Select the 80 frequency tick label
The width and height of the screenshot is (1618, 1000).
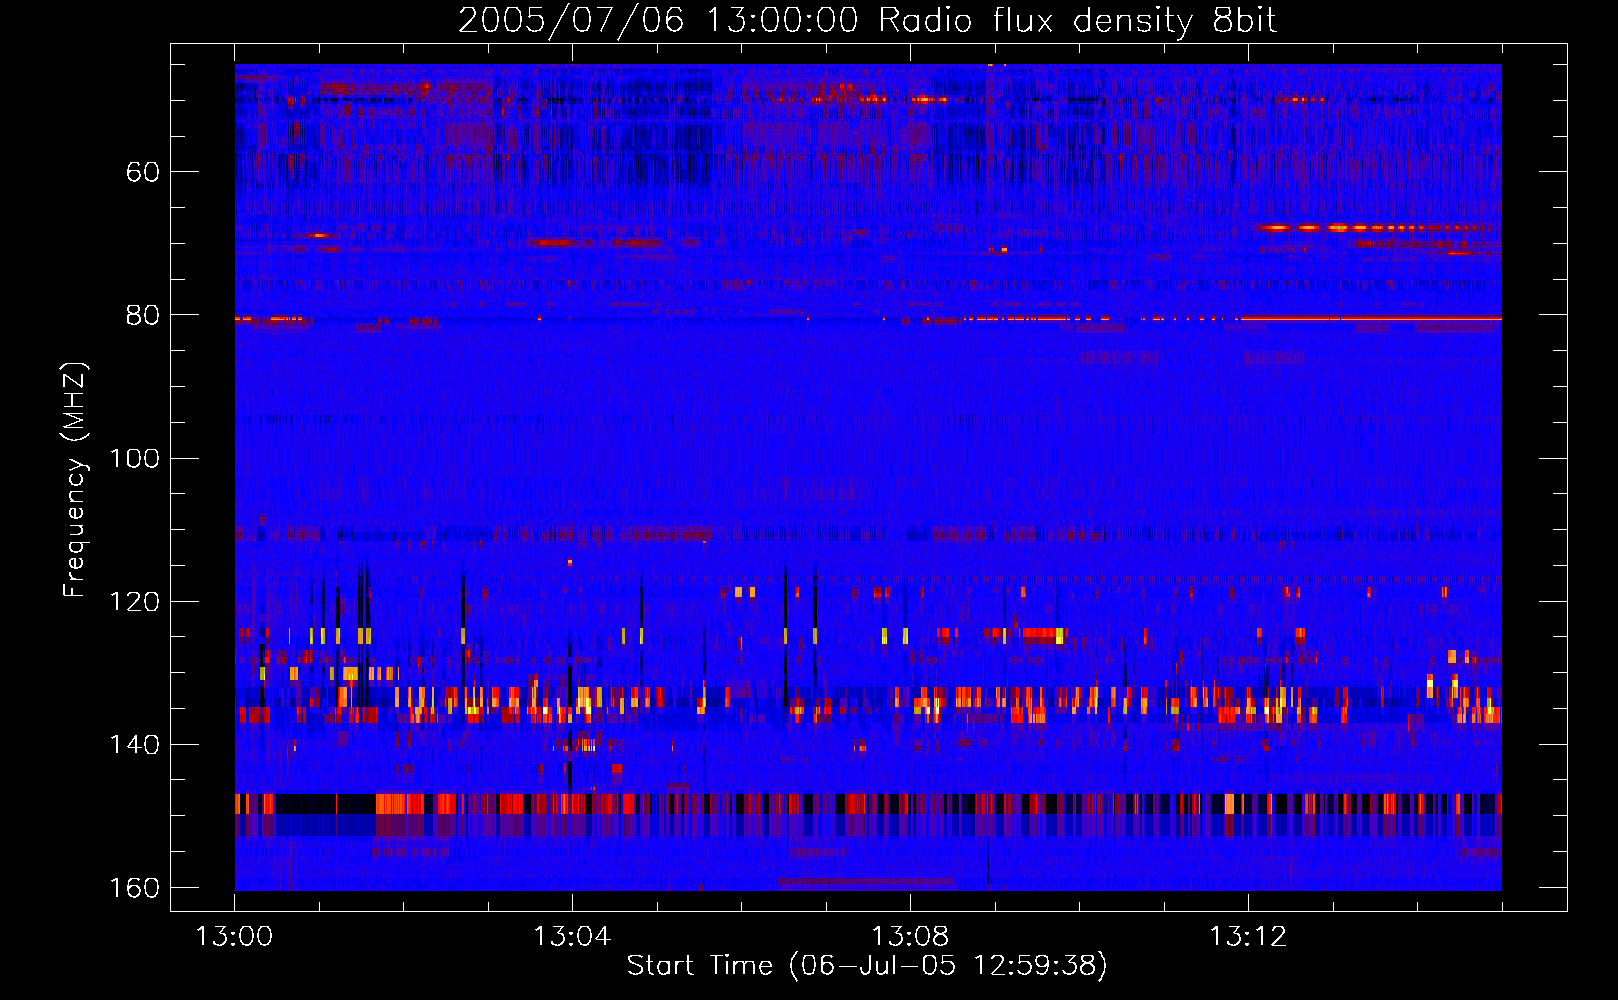143,315
